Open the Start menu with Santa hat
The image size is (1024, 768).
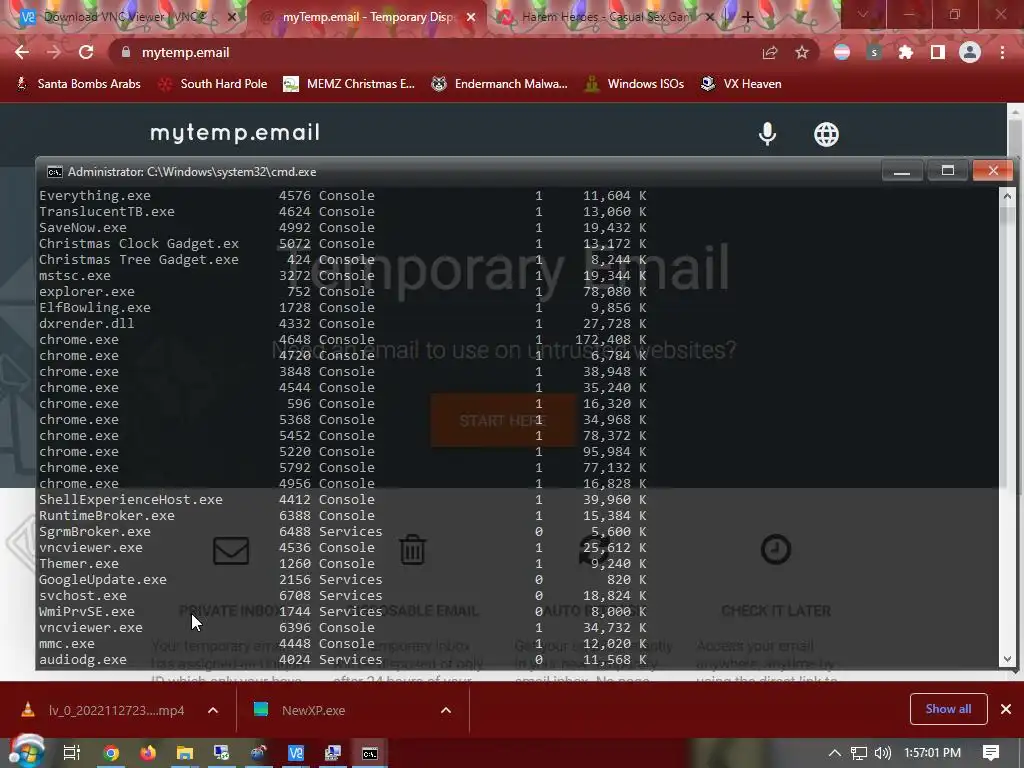click(x=26, y=752)
